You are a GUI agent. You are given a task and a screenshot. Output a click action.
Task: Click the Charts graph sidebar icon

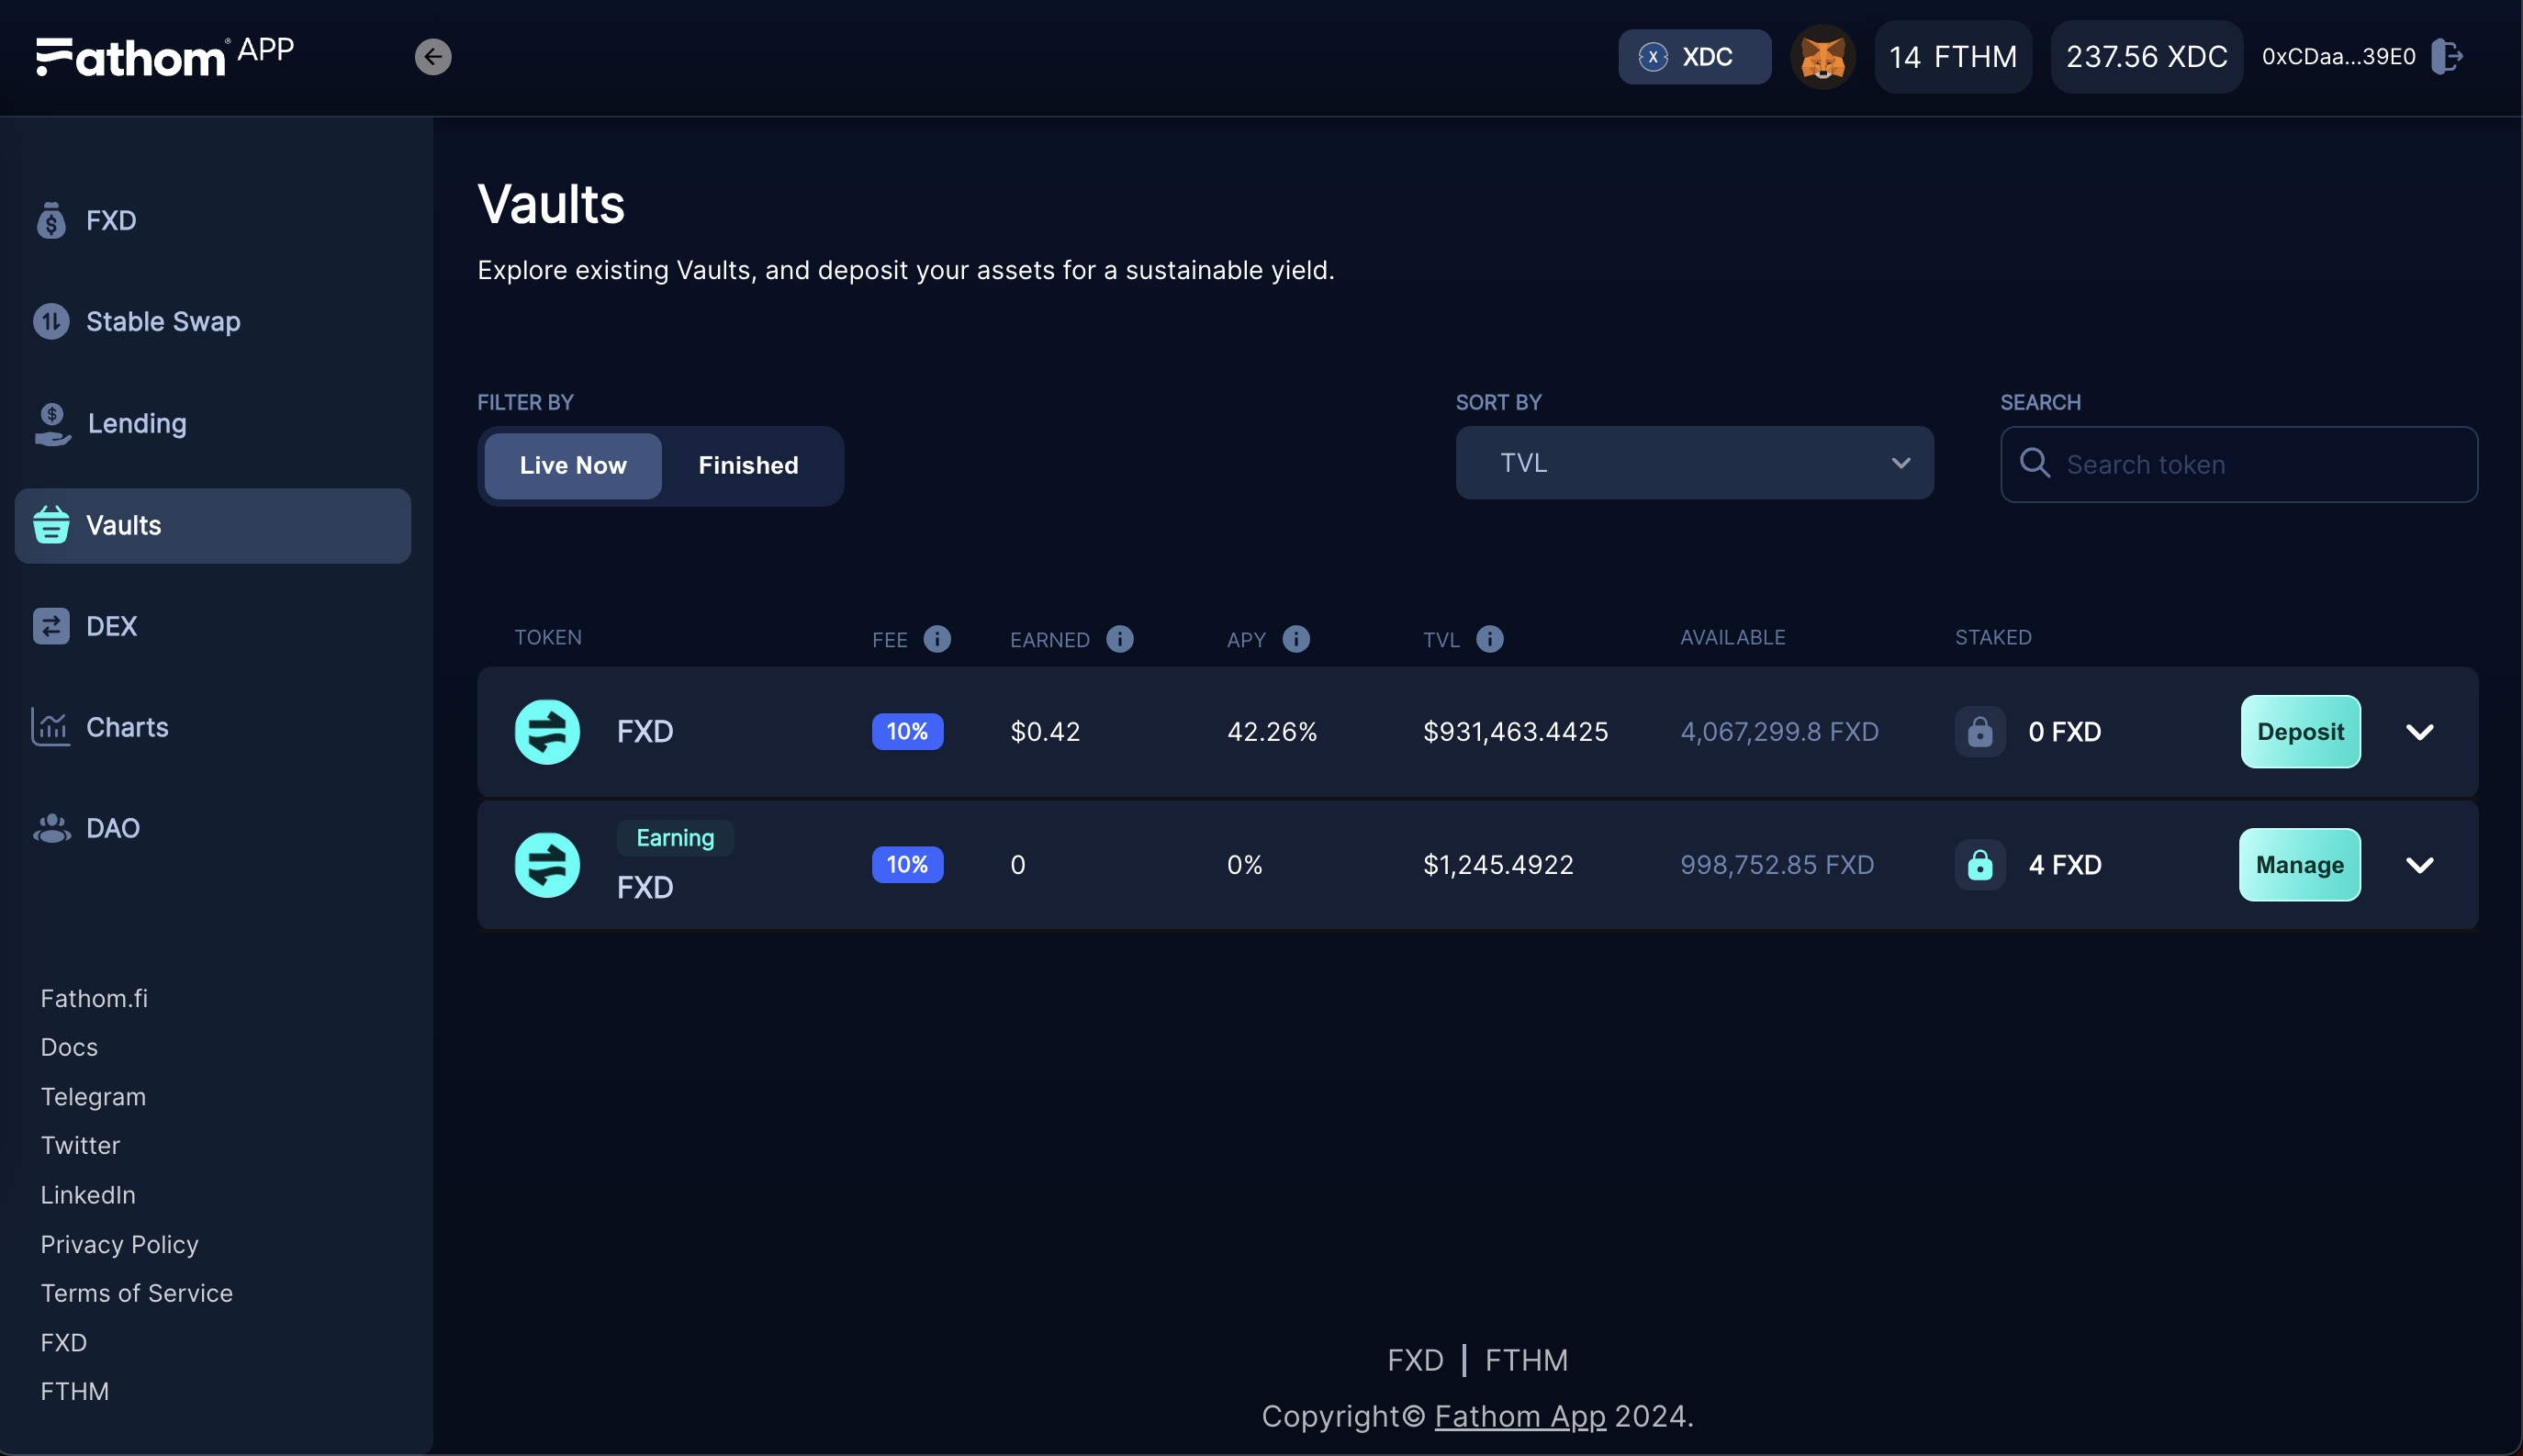coord(50,727)
